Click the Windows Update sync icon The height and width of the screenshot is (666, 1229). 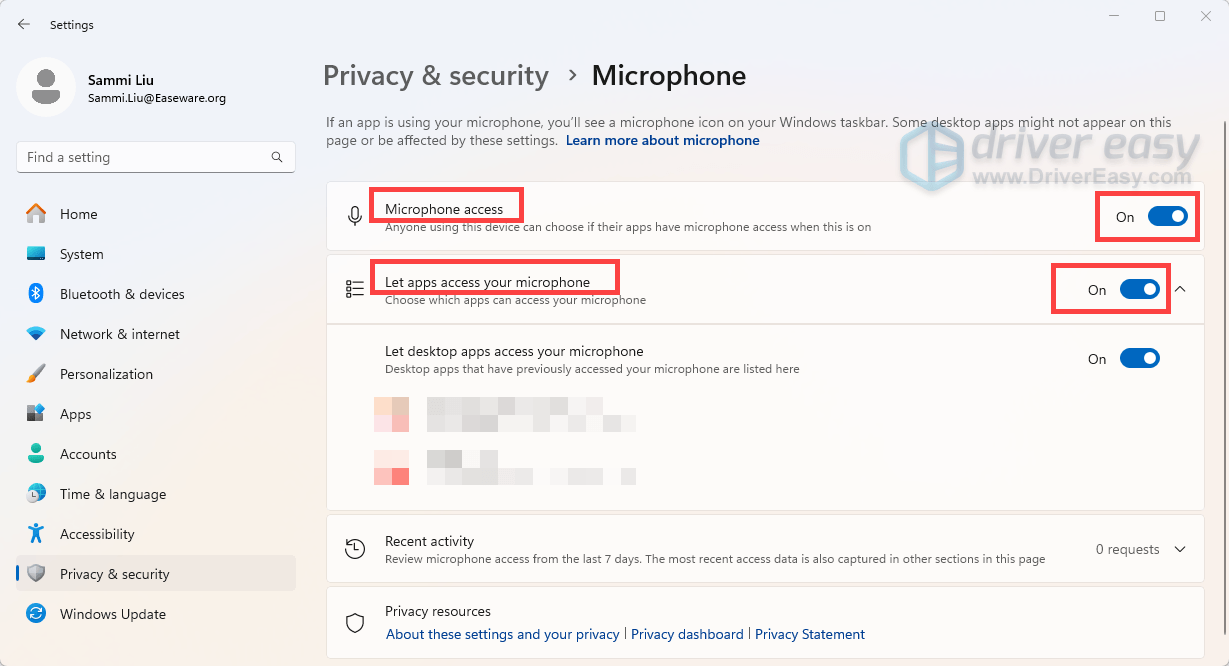pyautogui.click(x=36, y=614)
